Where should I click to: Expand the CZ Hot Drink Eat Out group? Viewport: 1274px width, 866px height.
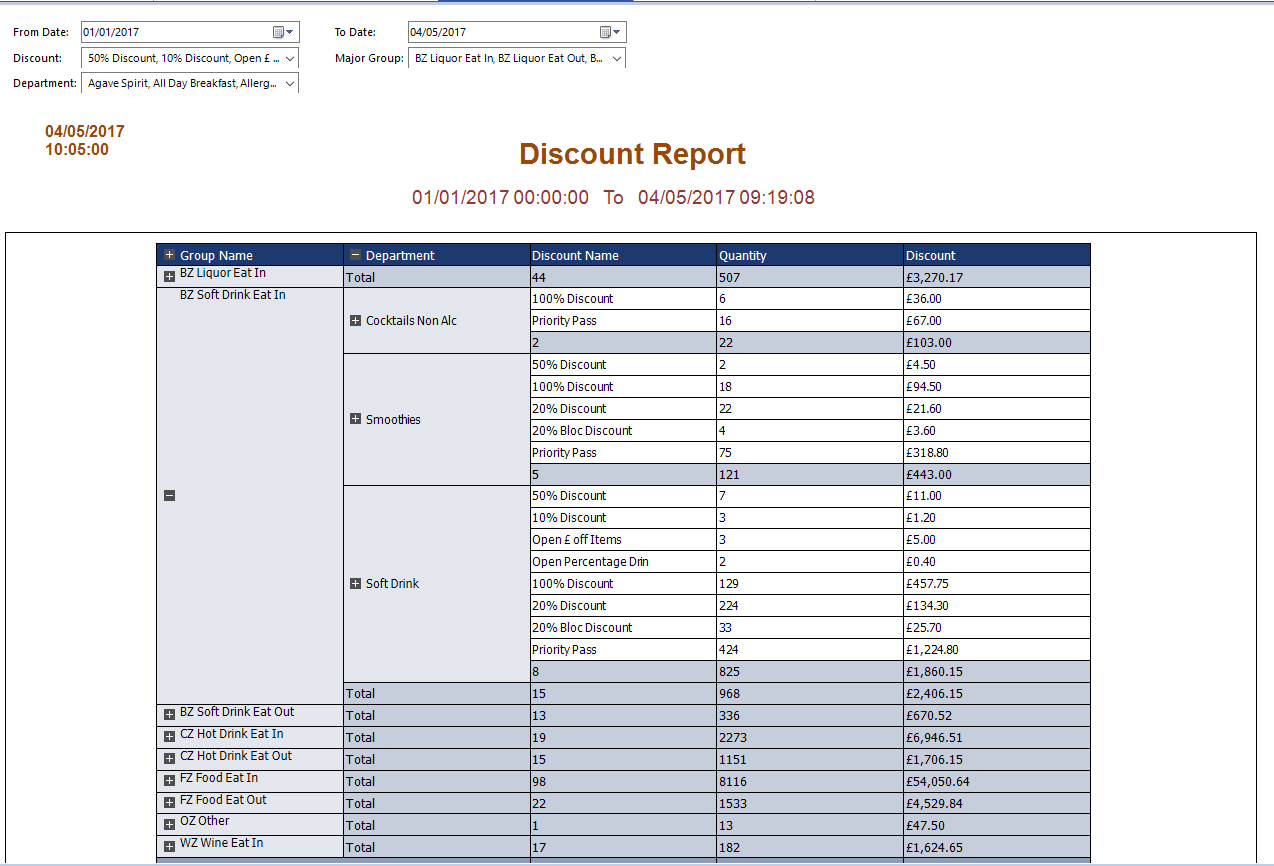[170, 759]
